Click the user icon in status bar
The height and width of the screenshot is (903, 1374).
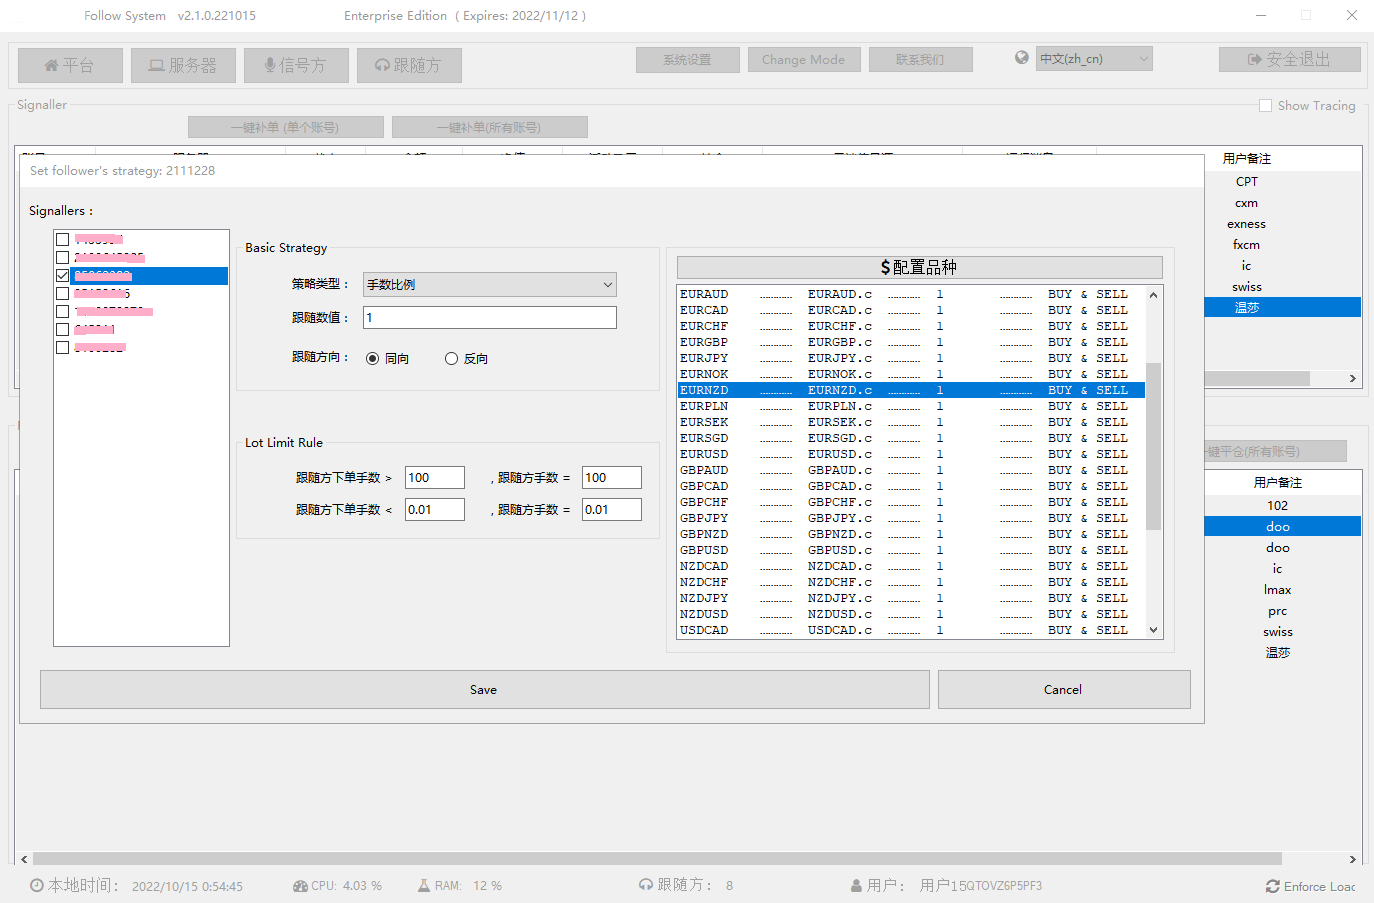(x=856, y=886)
